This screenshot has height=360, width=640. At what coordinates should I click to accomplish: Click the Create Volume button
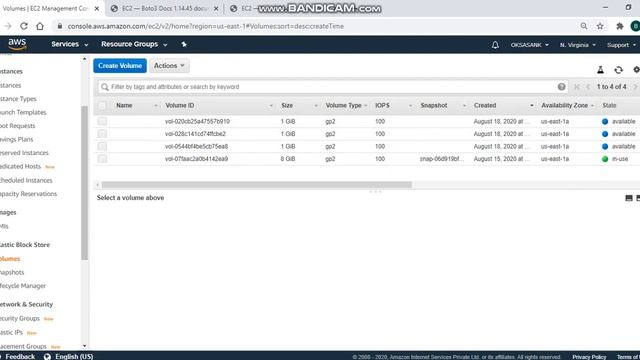pyautogui.click(x=120, y=66)
